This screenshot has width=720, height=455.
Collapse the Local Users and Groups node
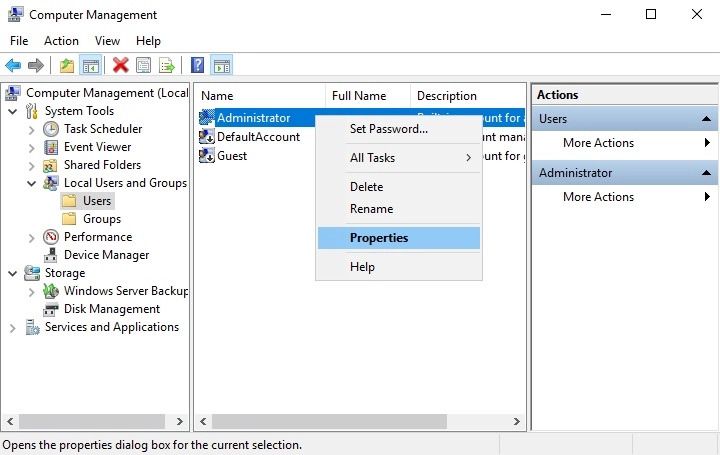31,184
